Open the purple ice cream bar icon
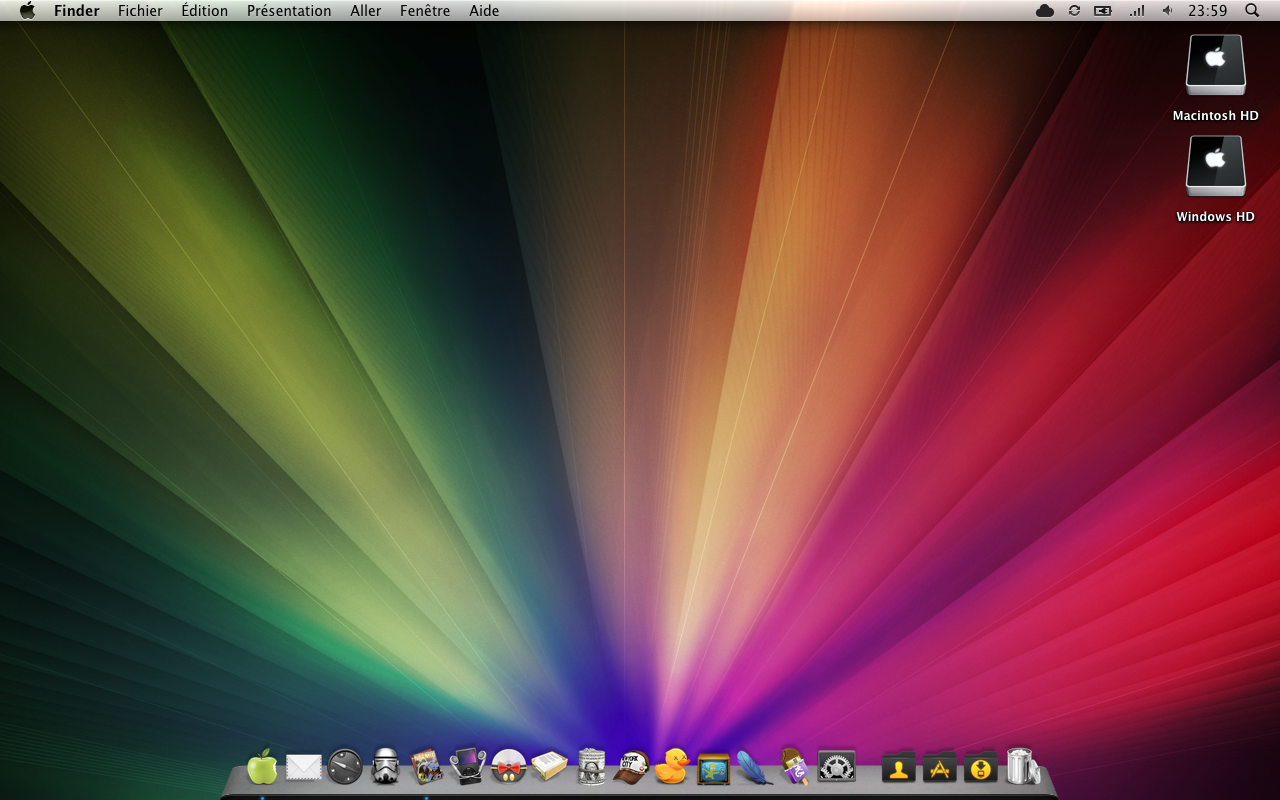 tap(795, 766)
